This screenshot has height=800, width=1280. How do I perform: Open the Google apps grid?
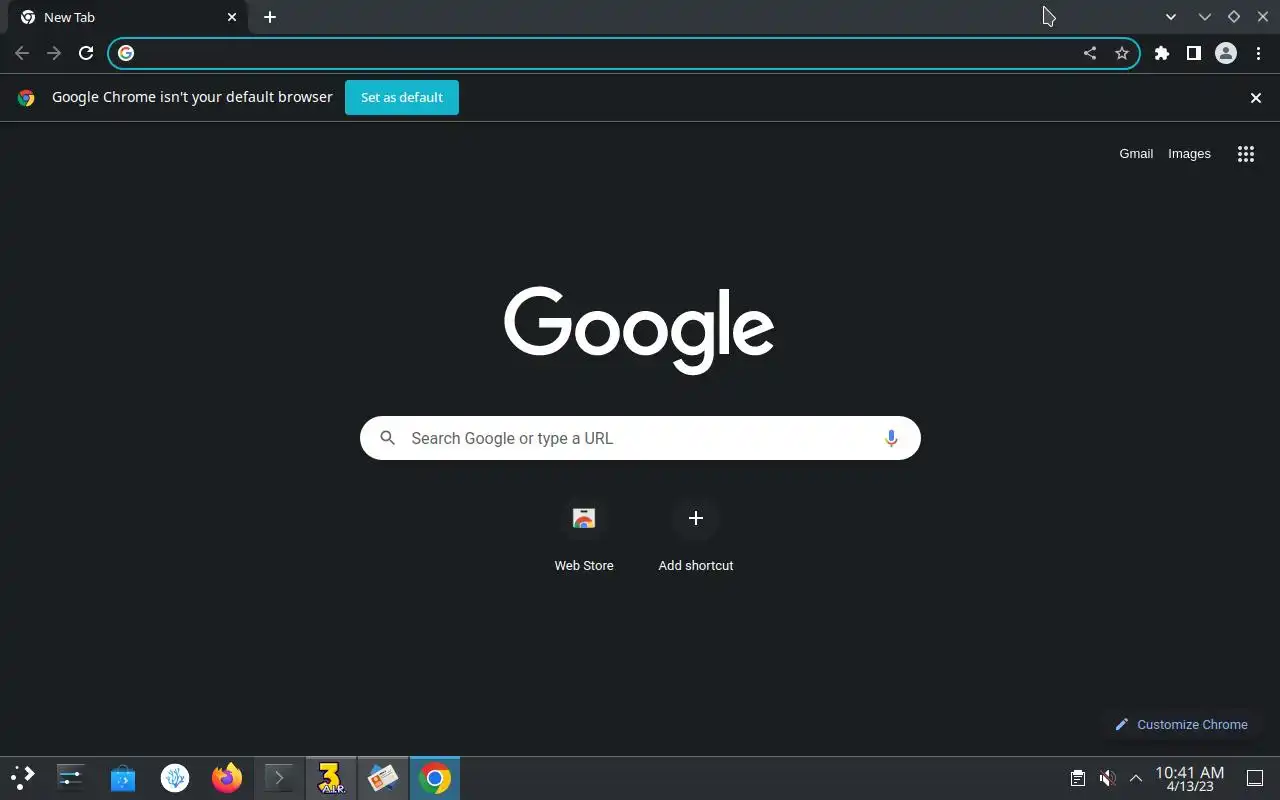(x=1246, y=154)
